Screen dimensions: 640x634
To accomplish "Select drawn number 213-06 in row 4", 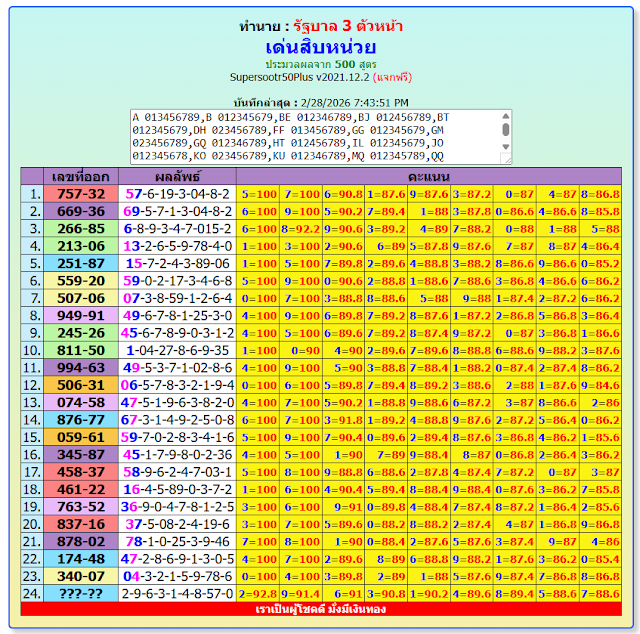I will [81, 246].
